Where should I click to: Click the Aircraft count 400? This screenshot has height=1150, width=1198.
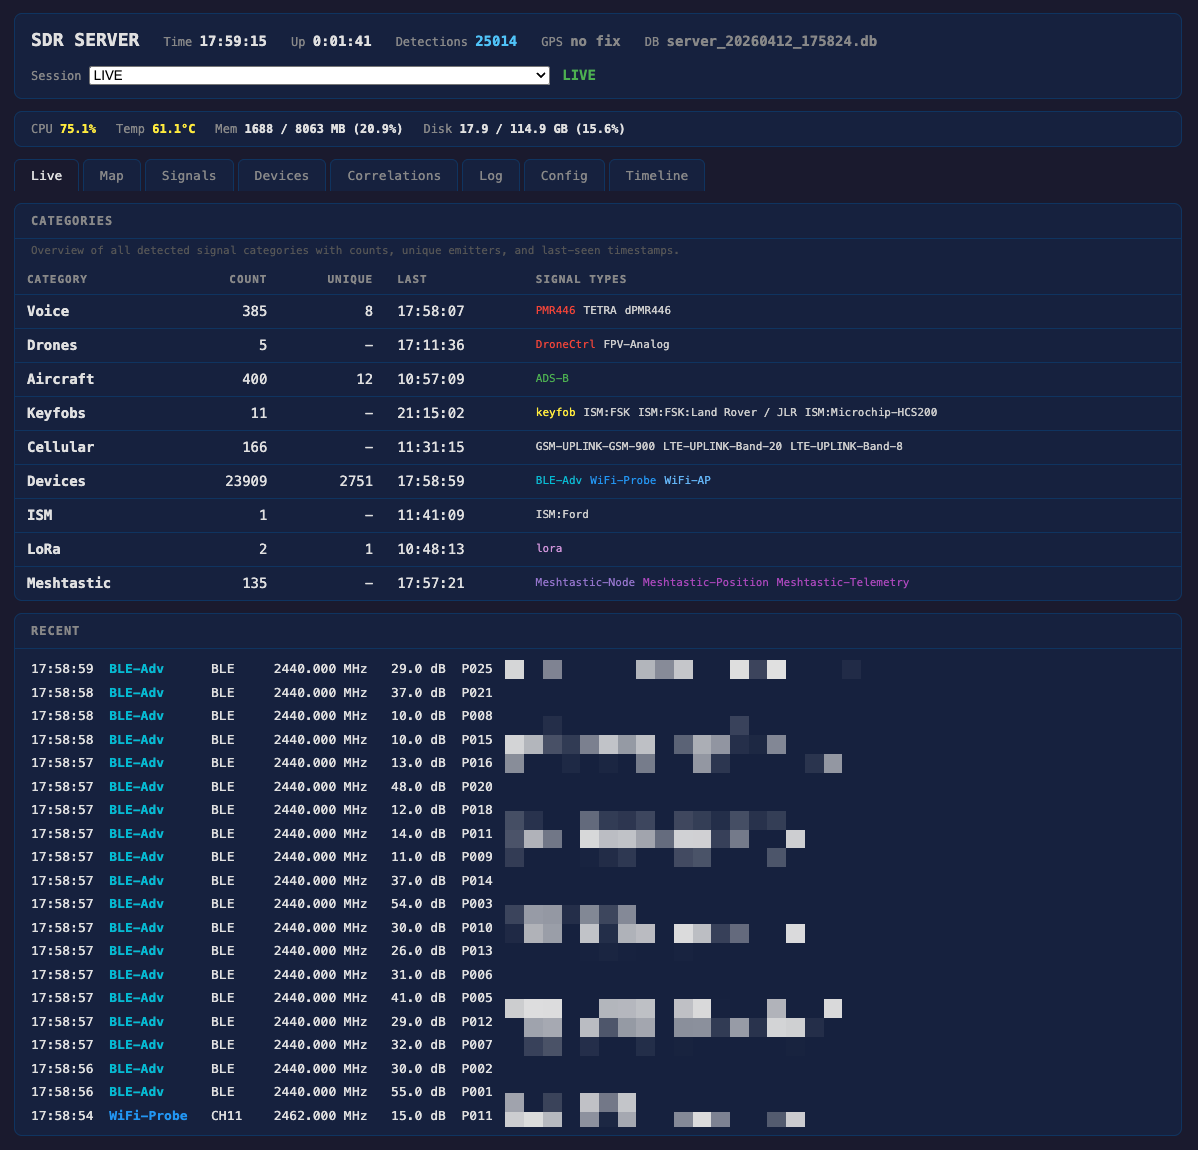point(254,379)
